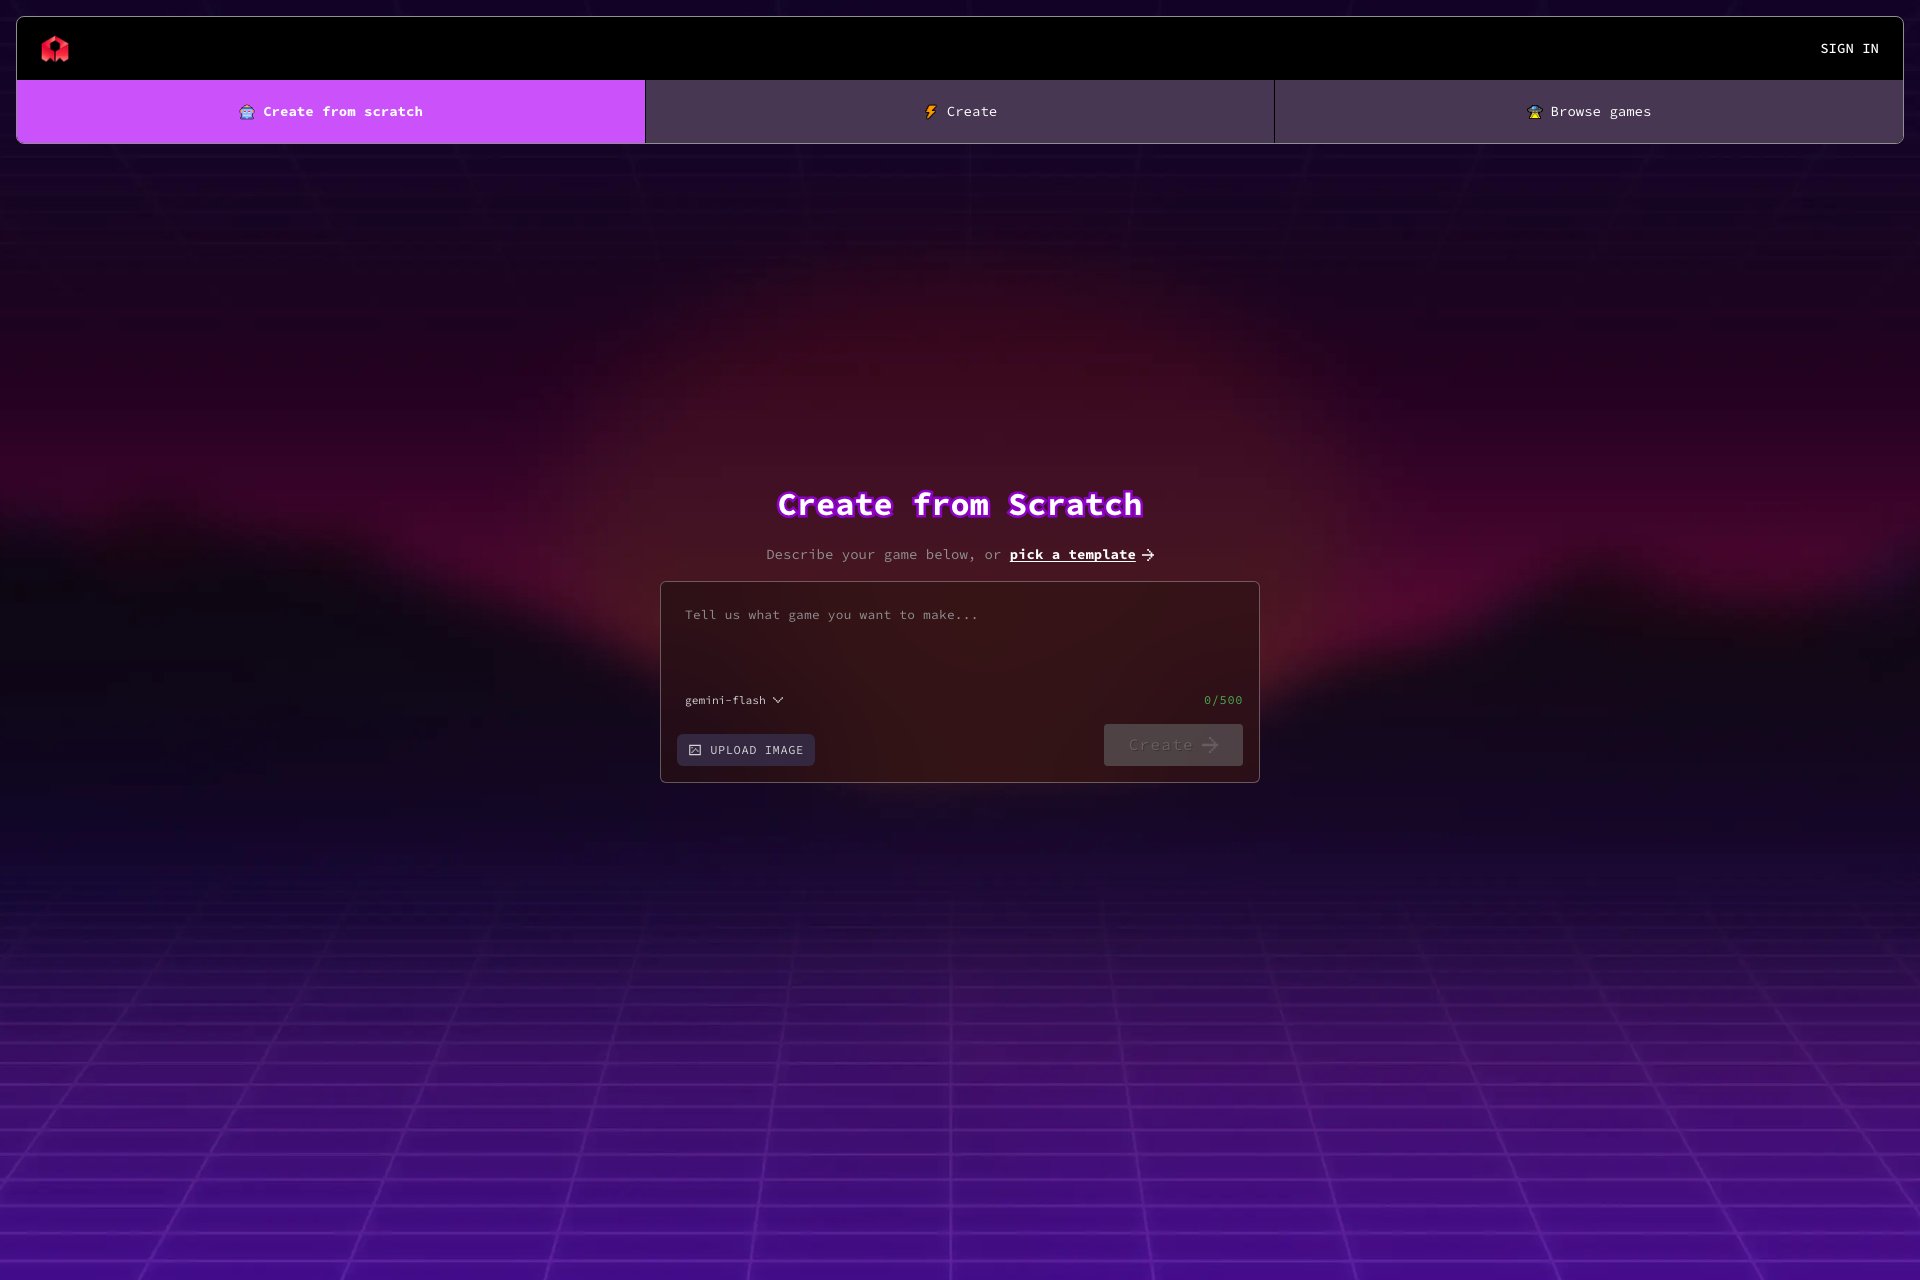Click the Create from Scratch heading
Viewport: 1920px width, 1280px height.
959,505
